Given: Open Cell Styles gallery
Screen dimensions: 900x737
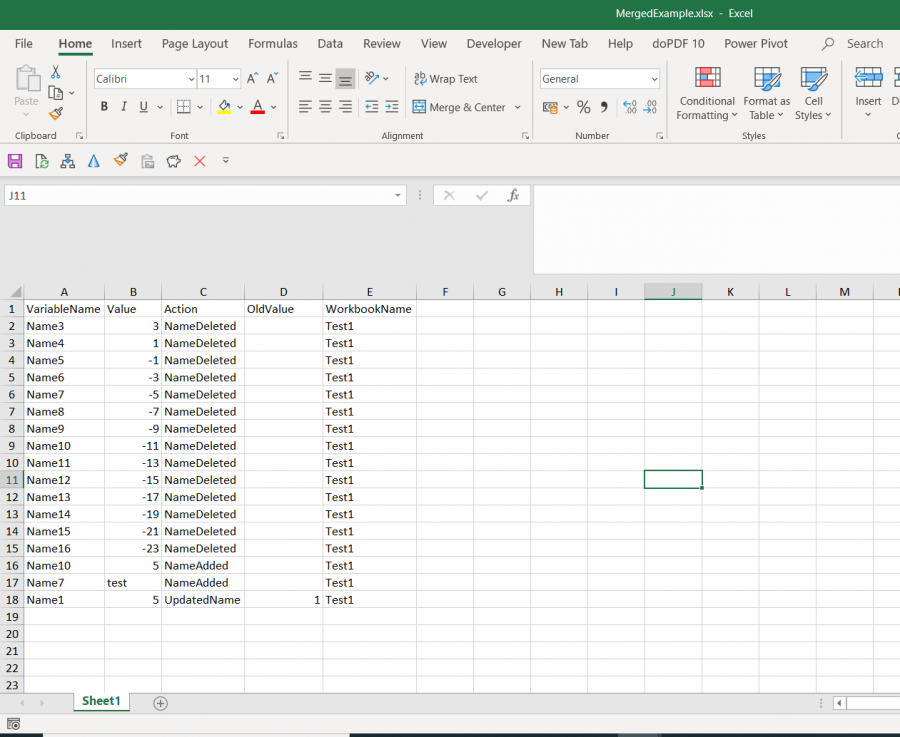Looking at the screenshot, I should [813, 93].
